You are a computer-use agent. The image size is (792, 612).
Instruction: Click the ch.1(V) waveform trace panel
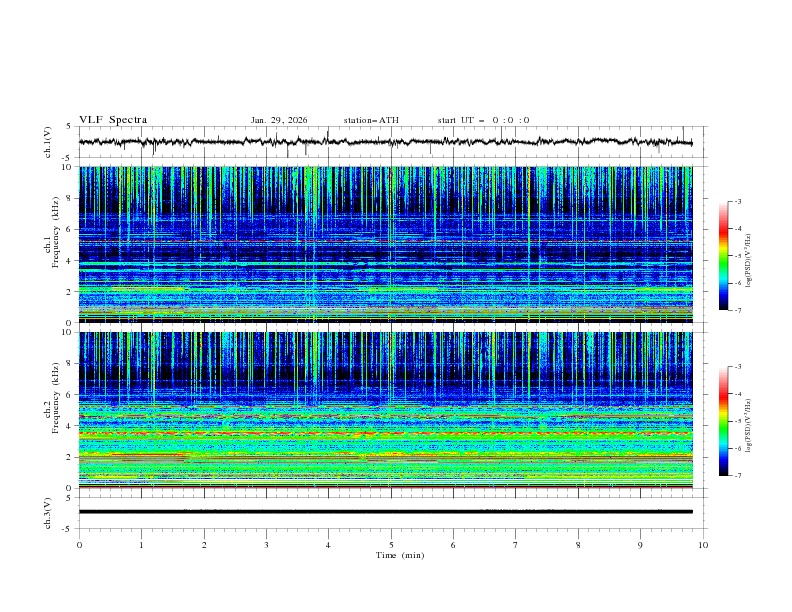[x=391, y=142]
